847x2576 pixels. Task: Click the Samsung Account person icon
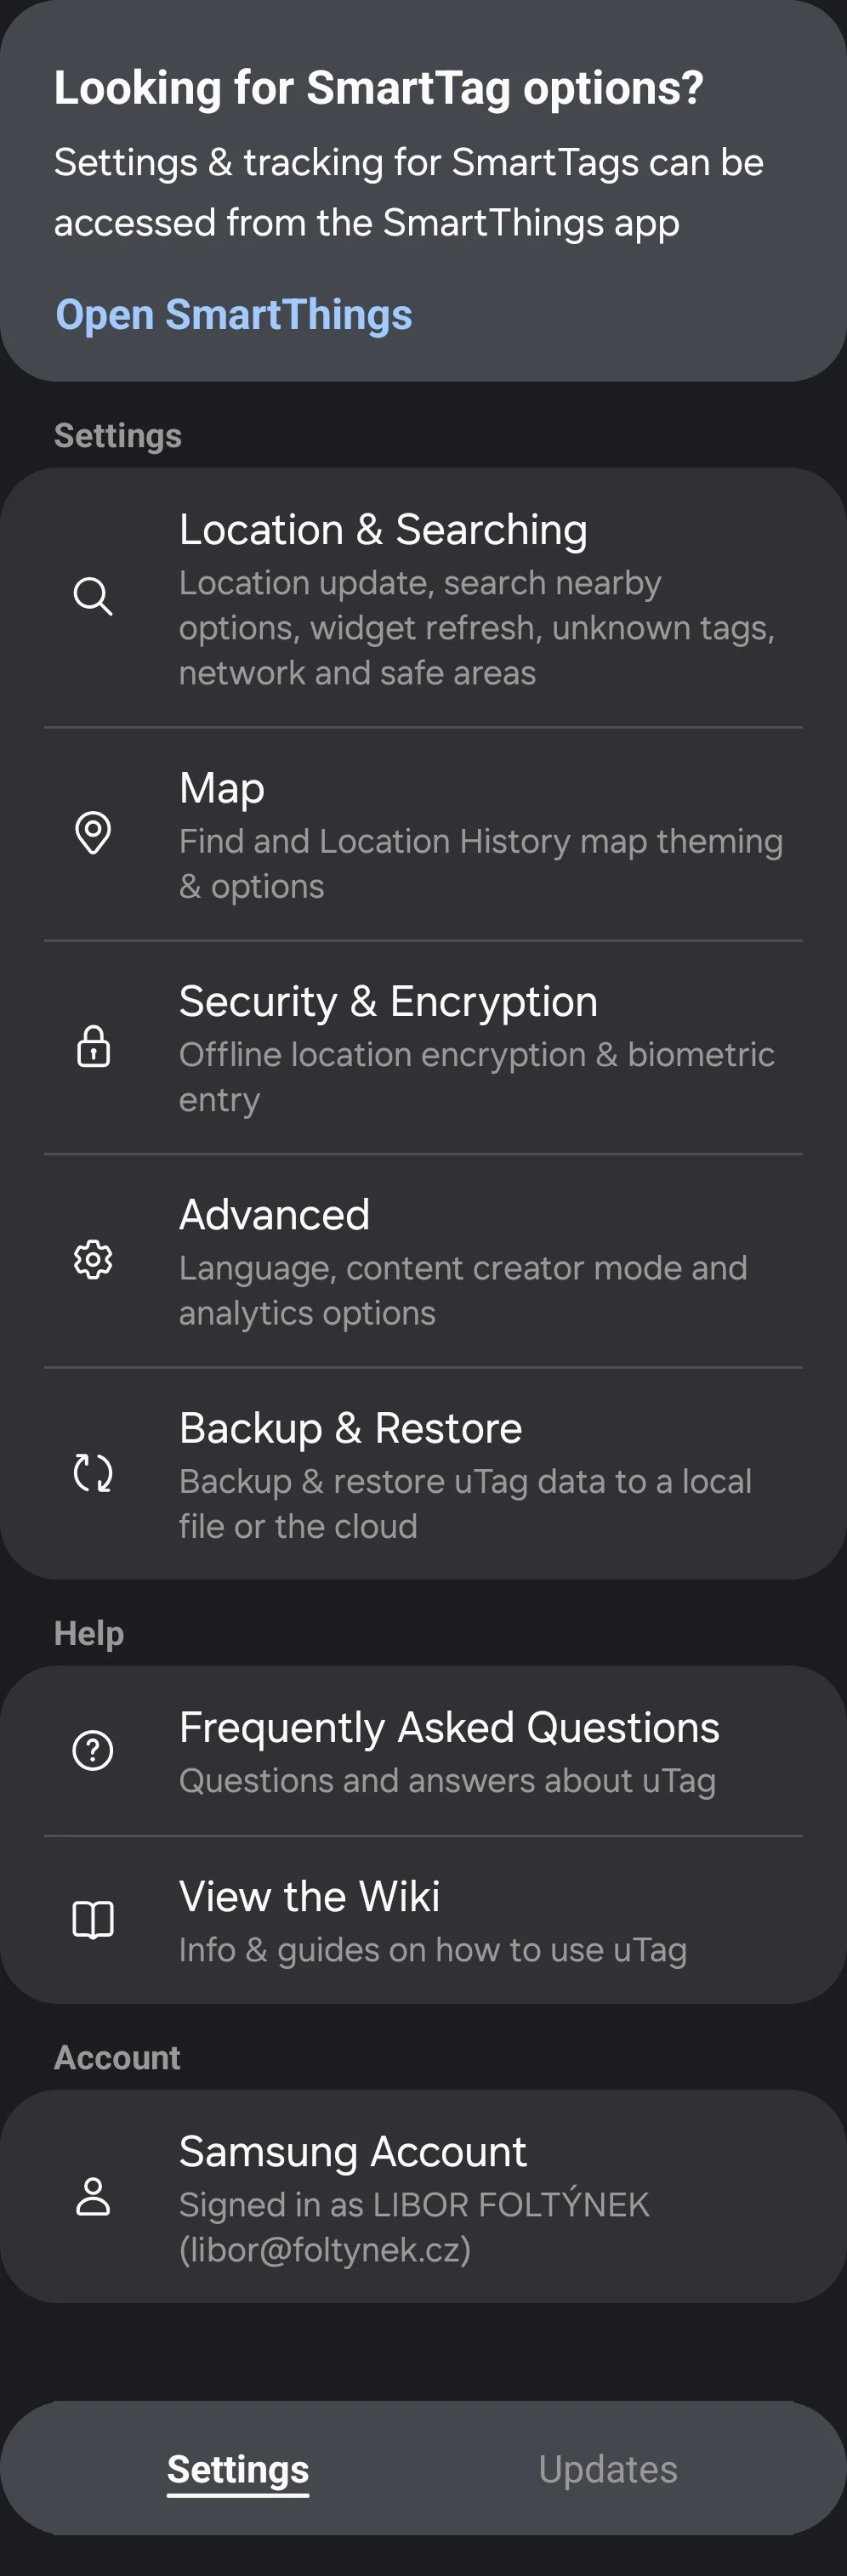click(93, 2196)
